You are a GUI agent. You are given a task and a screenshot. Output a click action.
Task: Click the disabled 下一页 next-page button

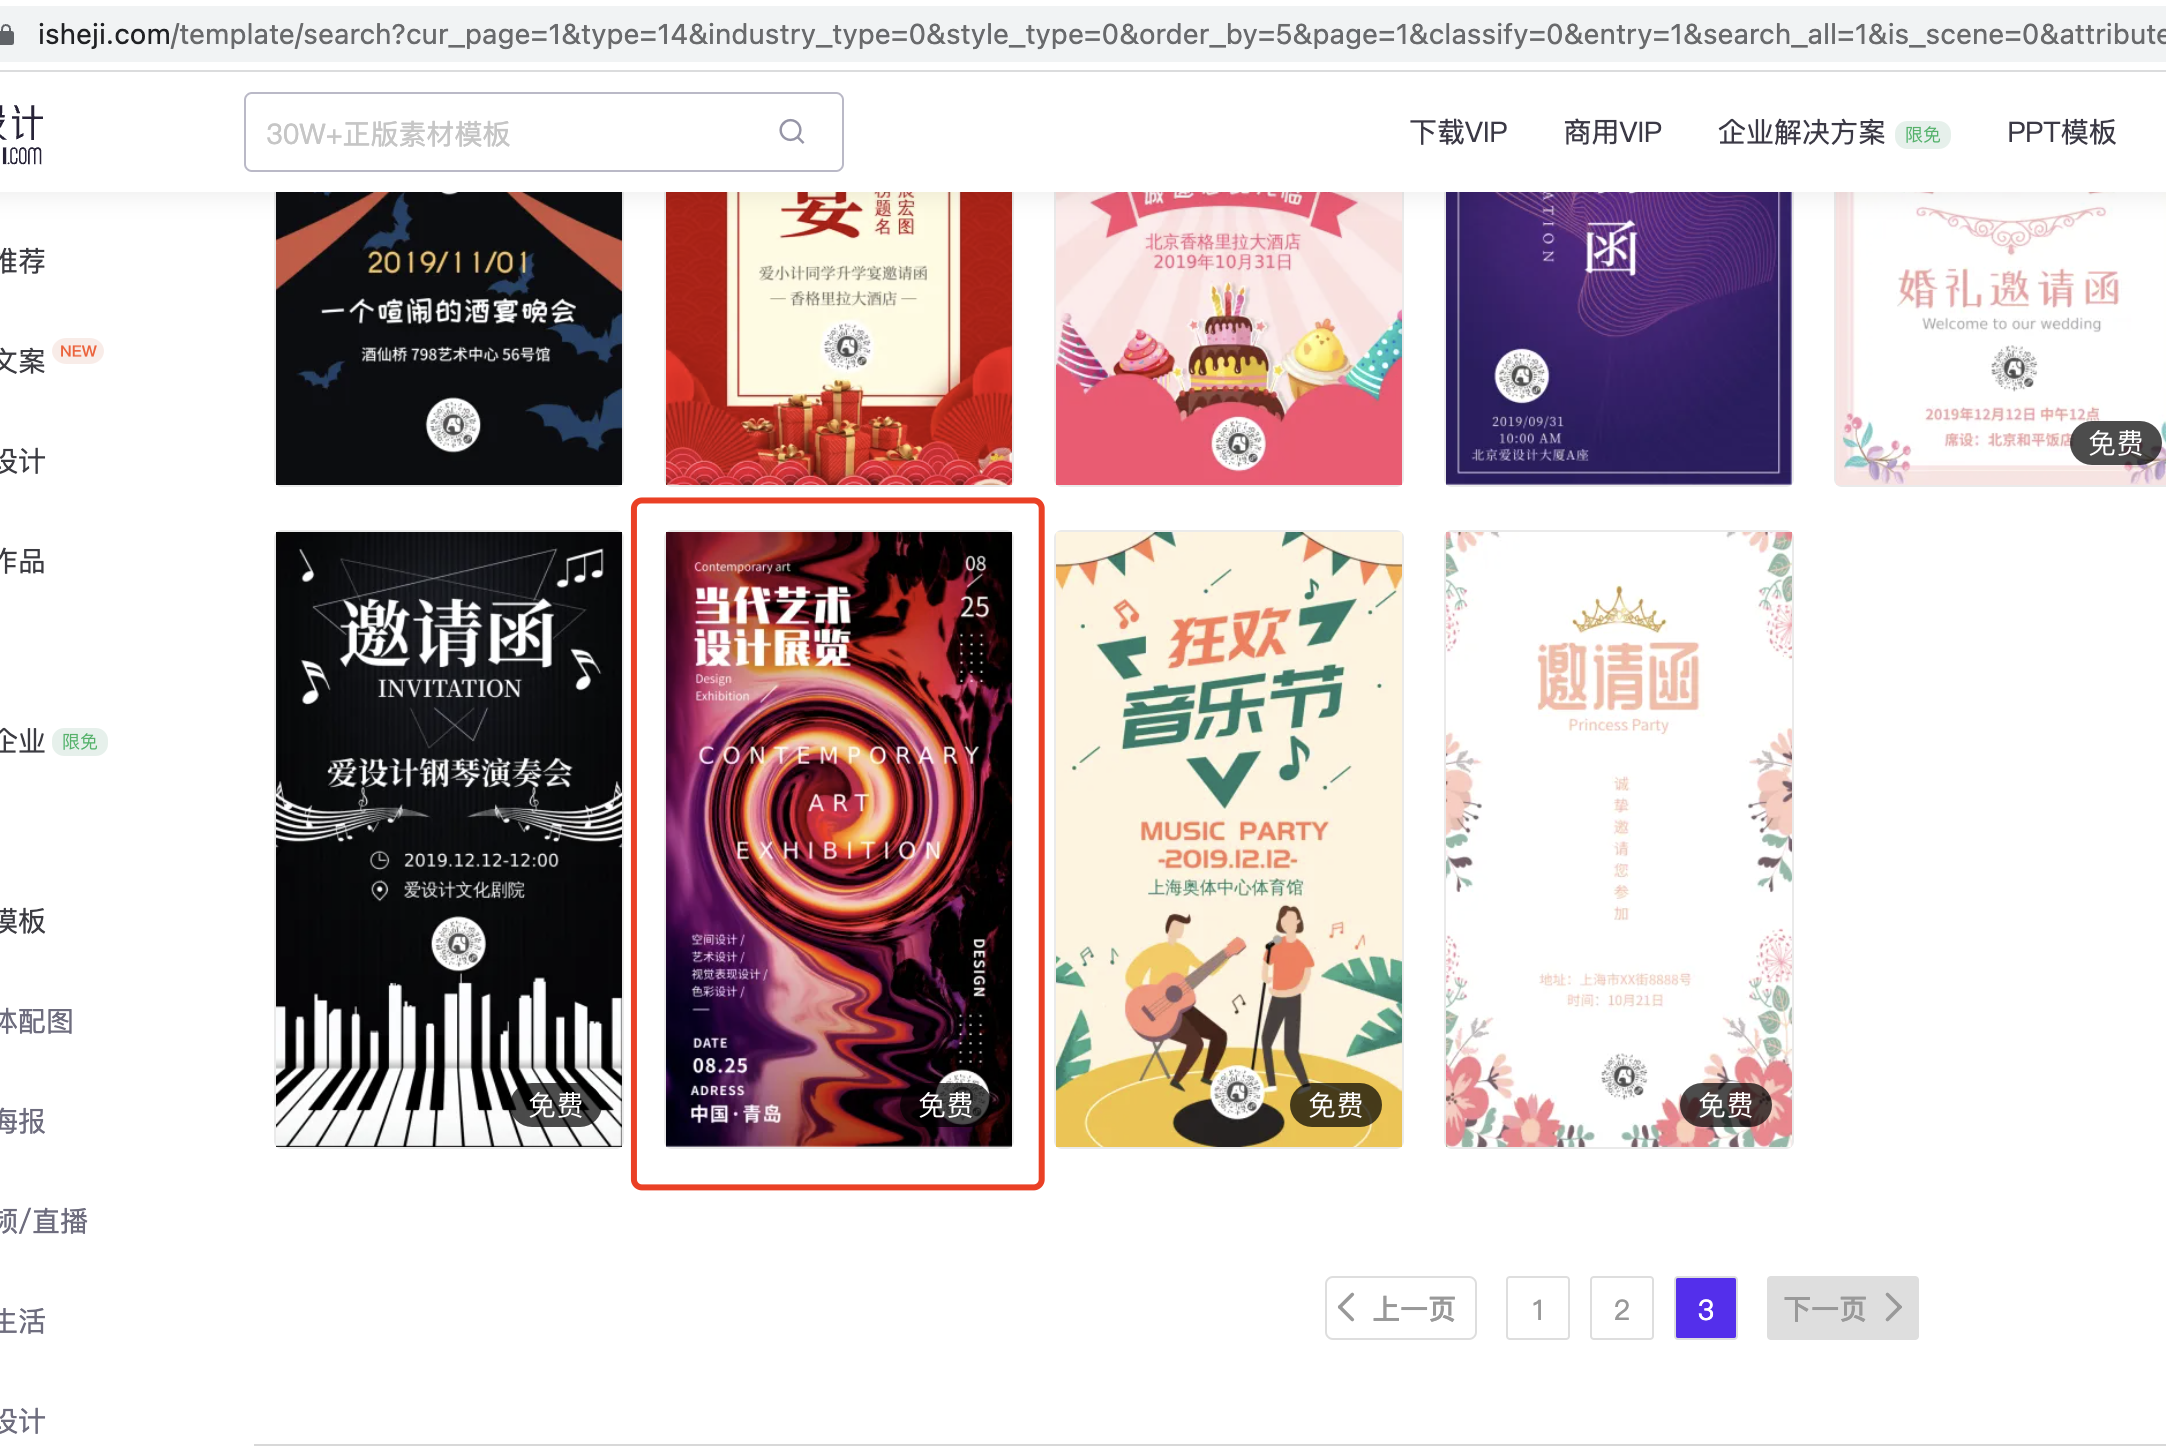pyautogui.click(x=1842, y=1308)
